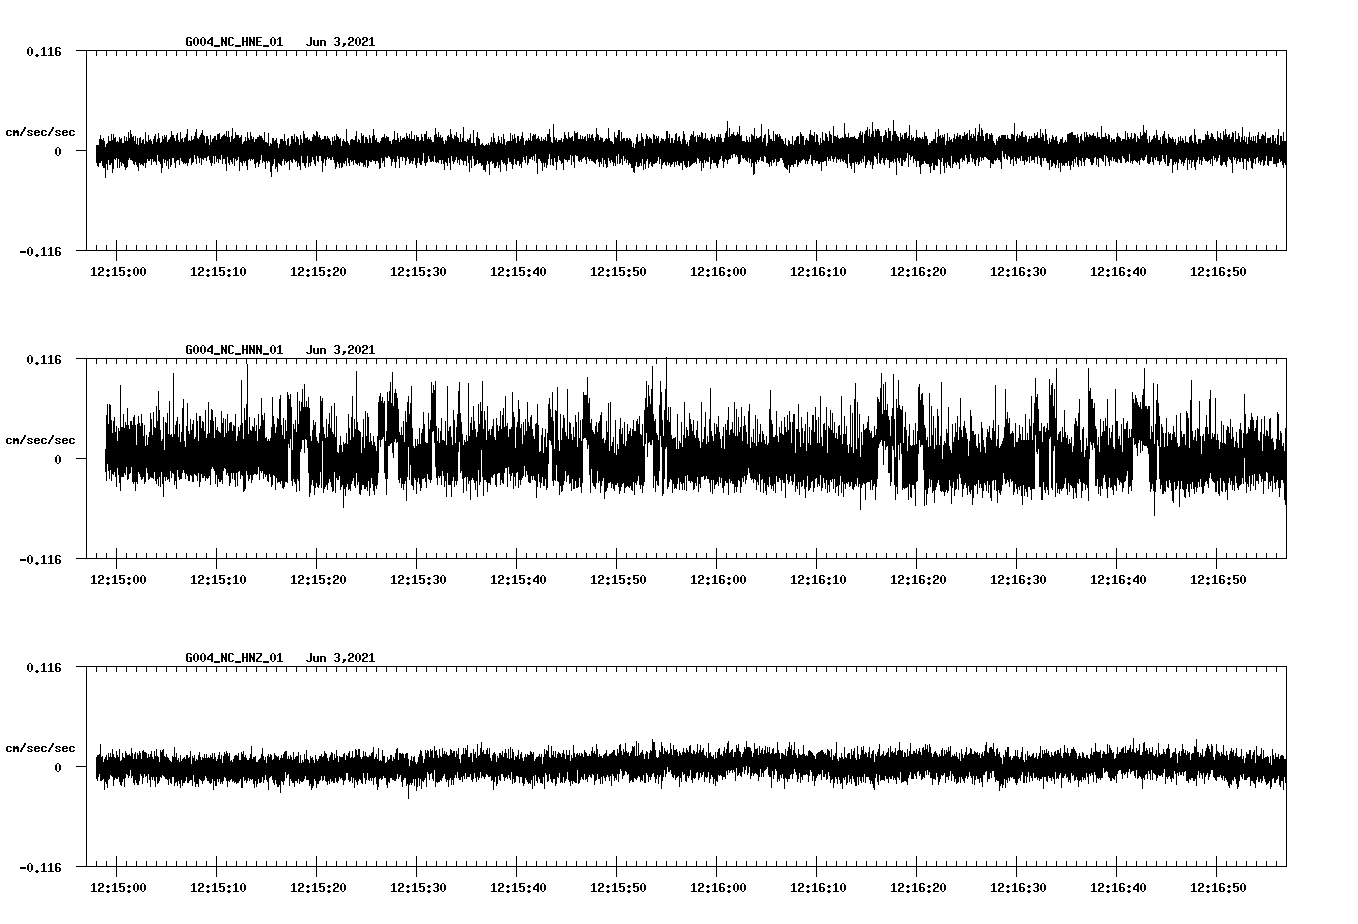Click cm/sec/sec unit label of HNE chart
This screenshot has width=1358, height=924.
point(40,132)
